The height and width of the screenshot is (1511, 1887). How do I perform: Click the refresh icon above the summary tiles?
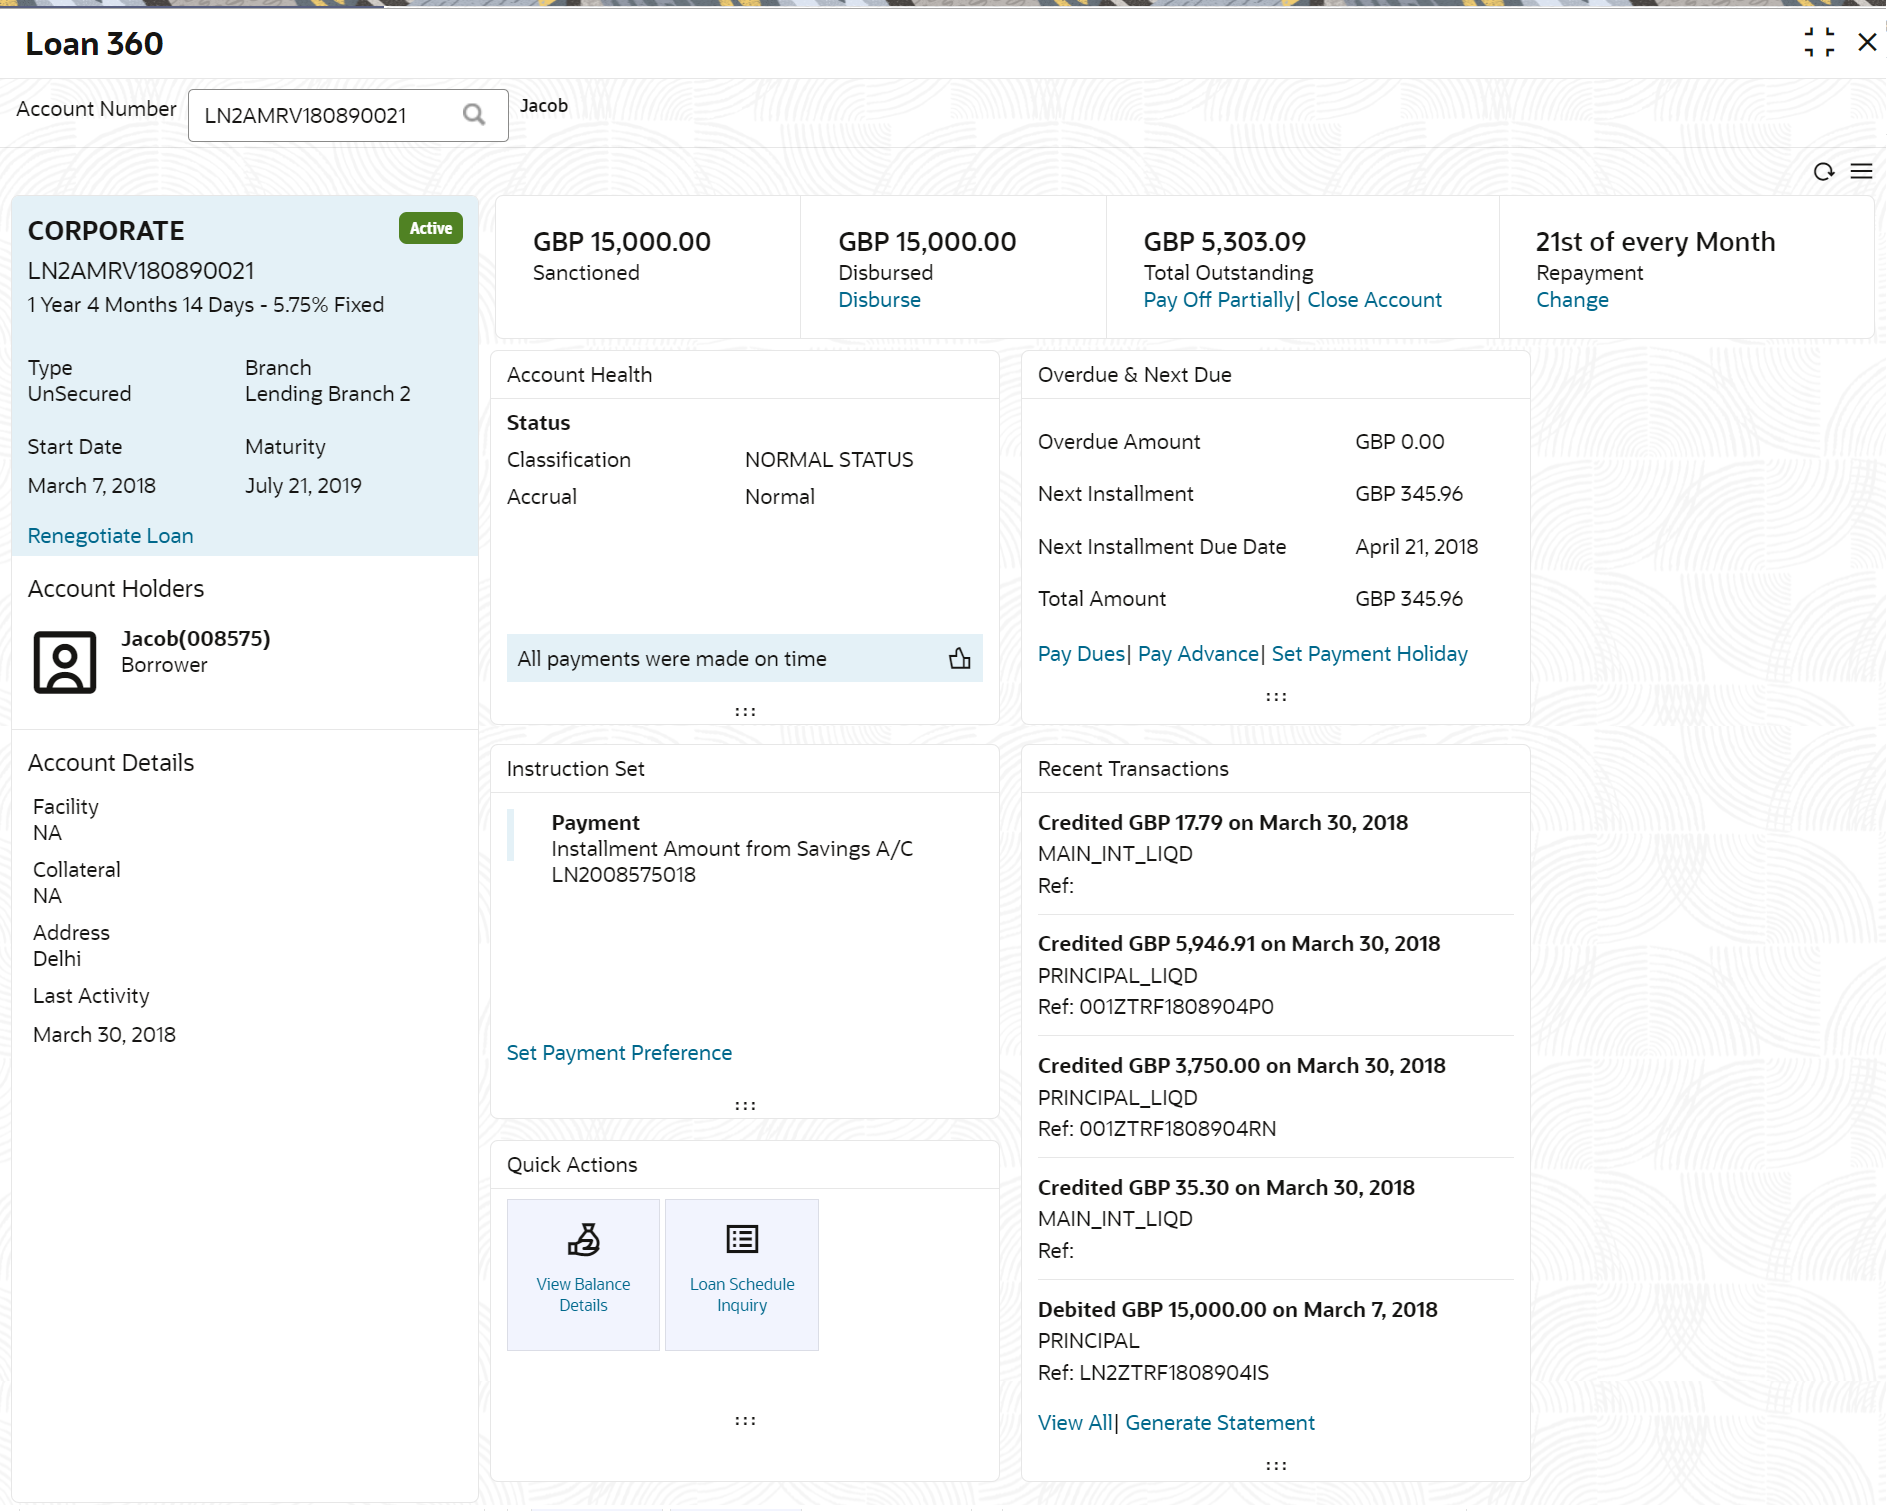point(1824,172)
